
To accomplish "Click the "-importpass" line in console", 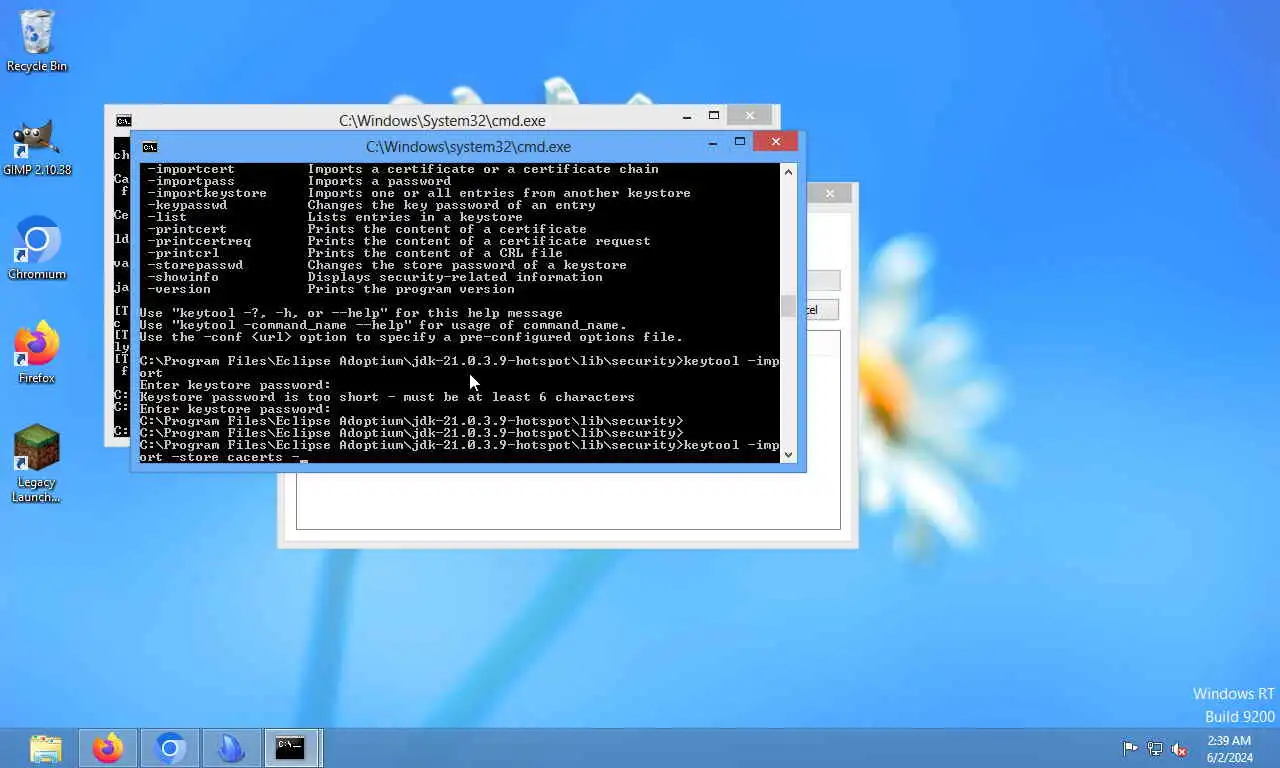I will [x=299, y=181].
